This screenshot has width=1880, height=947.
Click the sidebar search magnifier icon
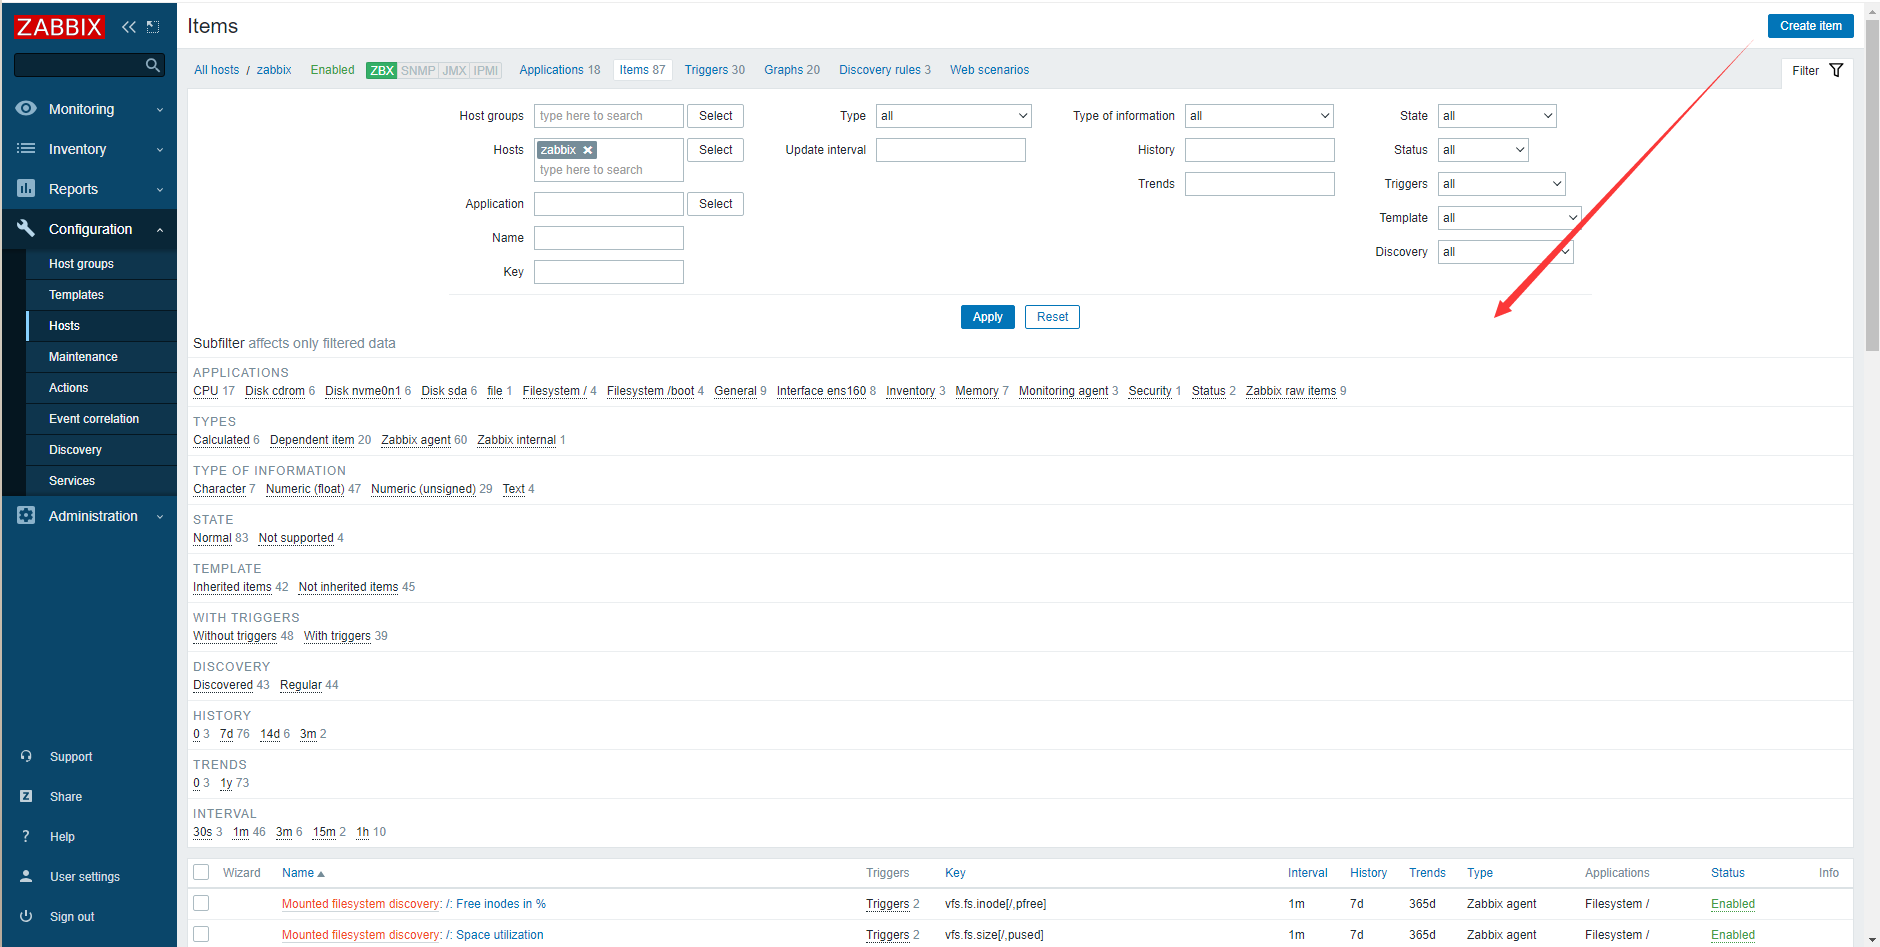pyautogui.click(x=152, y=65)
